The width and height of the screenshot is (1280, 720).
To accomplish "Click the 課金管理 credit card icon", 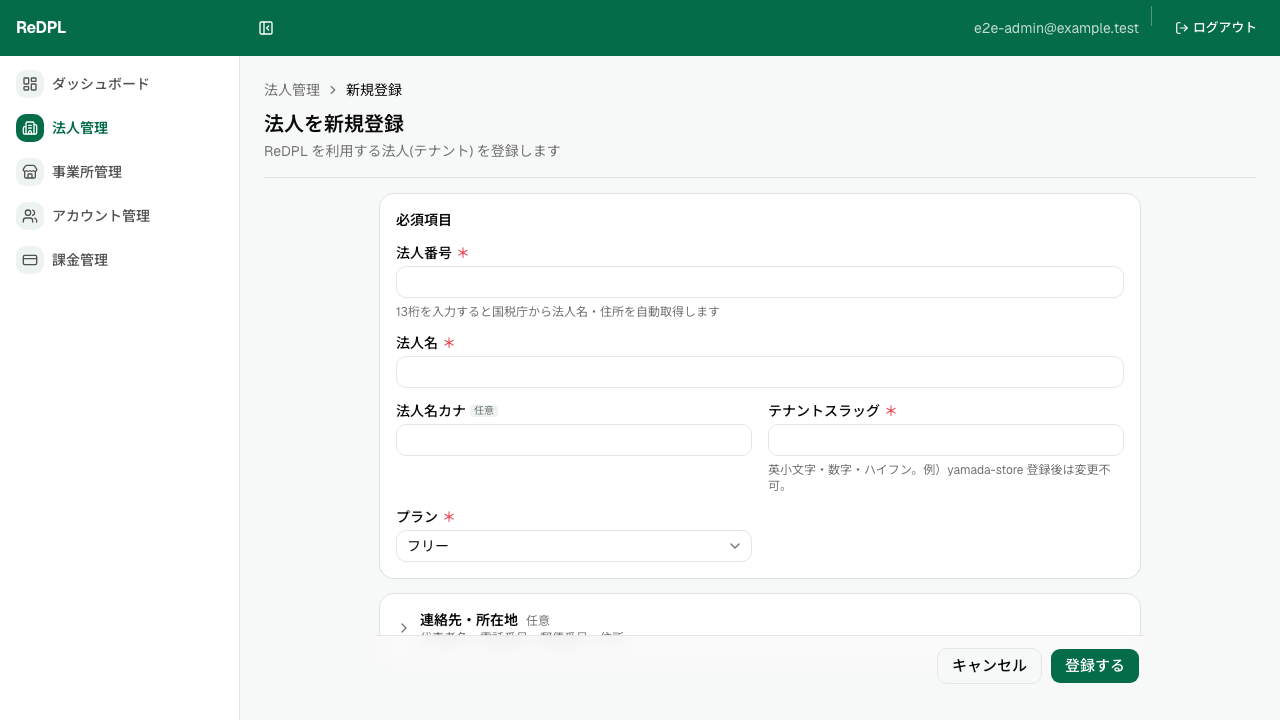I will [x=30, y=260].
